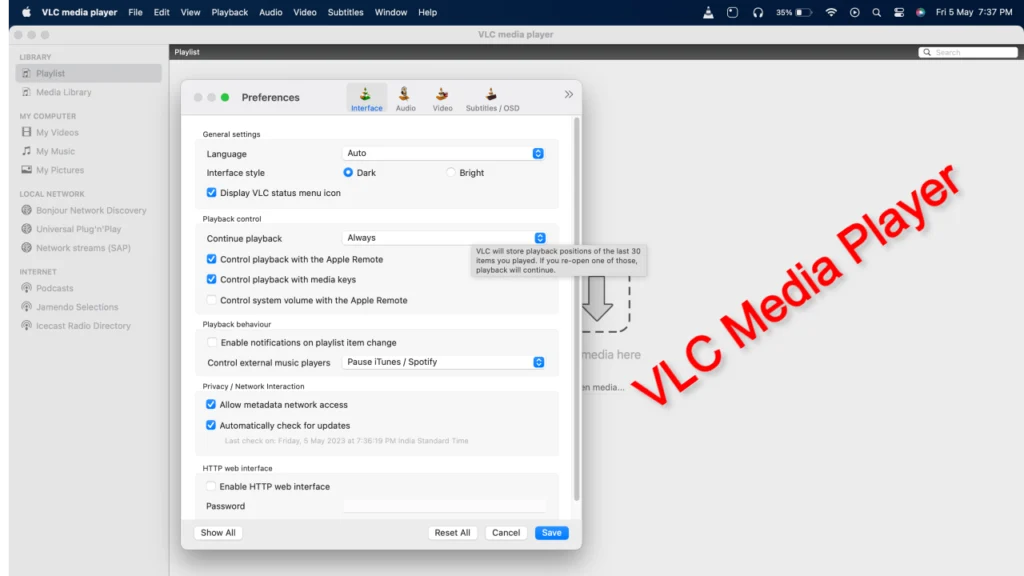The height and width of the screenshot is (576, 1024).
Task: Enable notifications on playlist item change
Action: [x=212, y=342]
